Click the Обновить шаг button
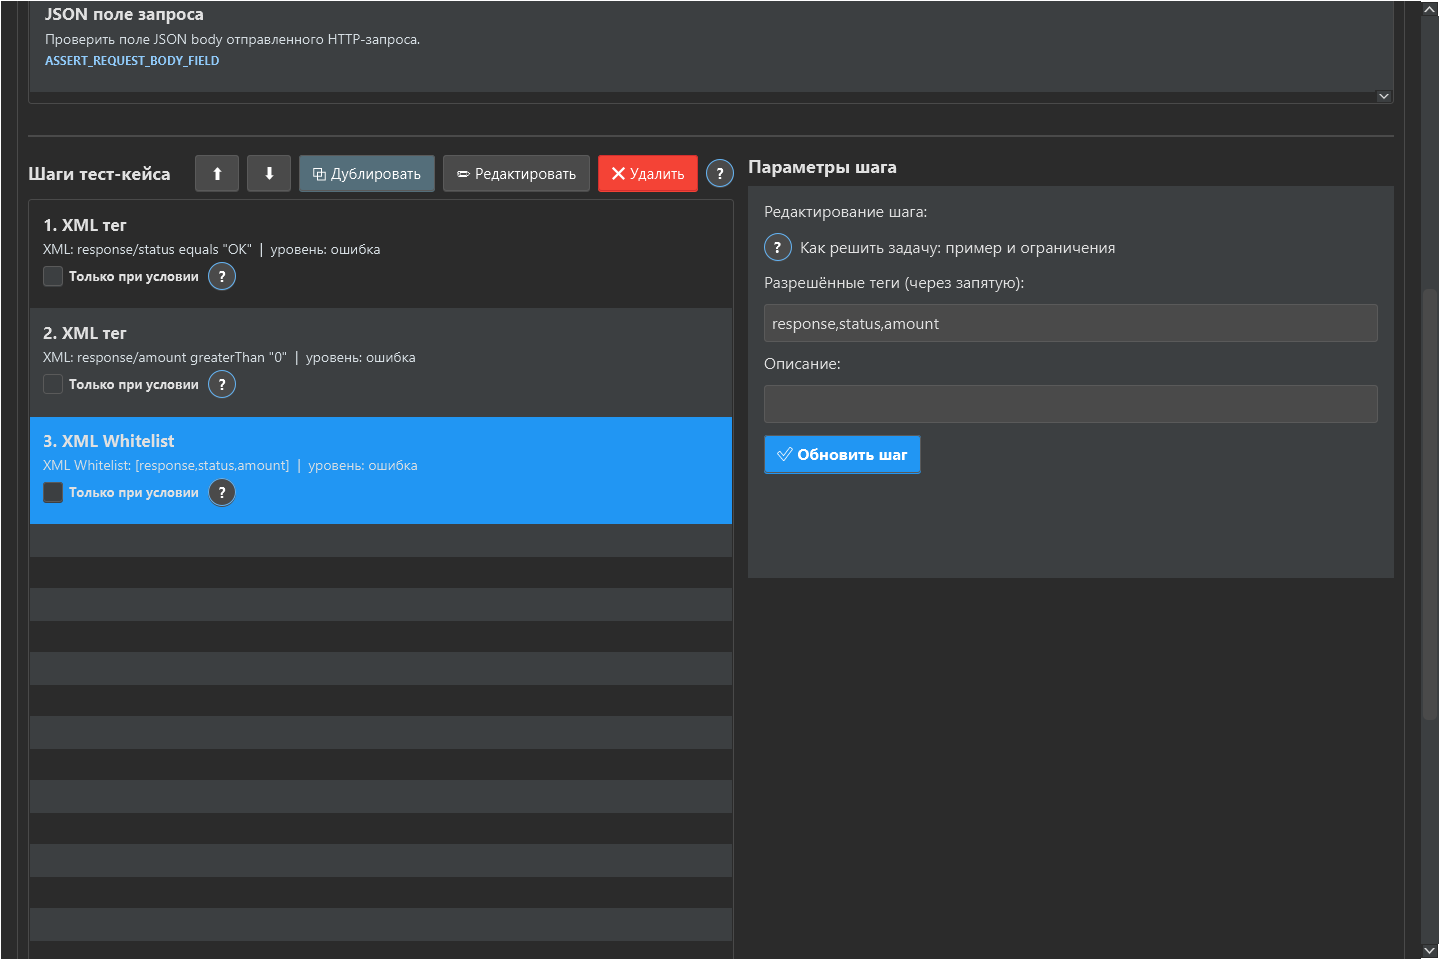This screenshot has width=1440, height=960. tap(842, 454)
